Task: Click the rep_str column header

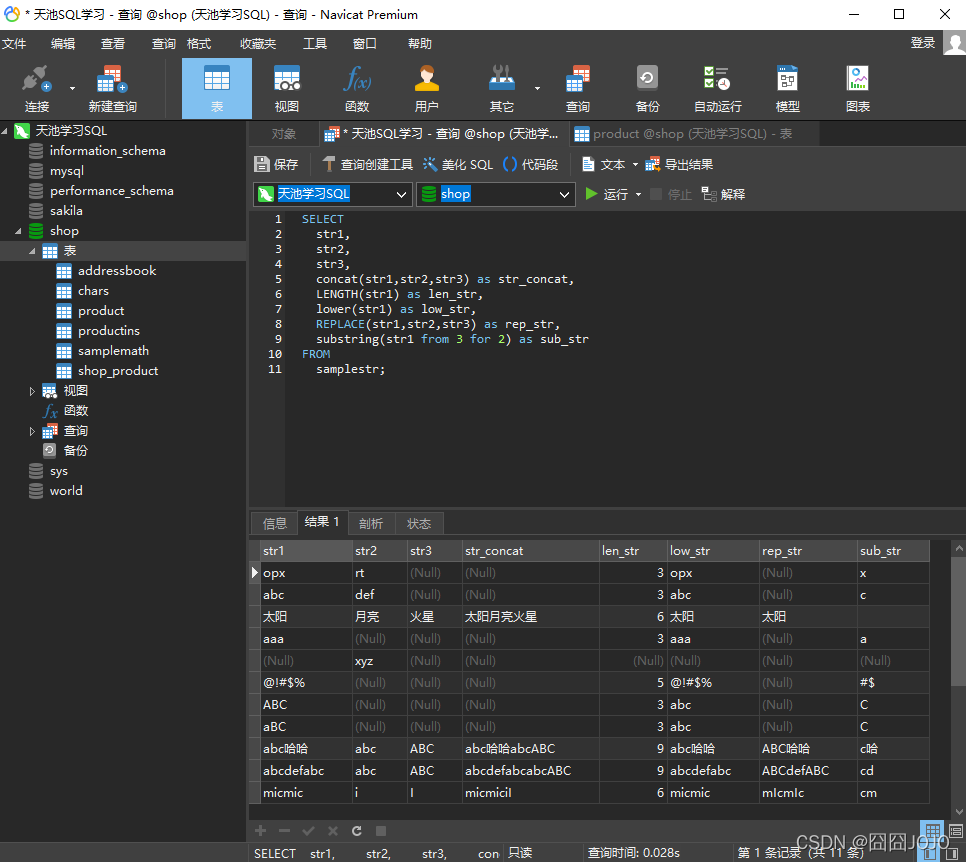Action: click(x=808, y=551)
